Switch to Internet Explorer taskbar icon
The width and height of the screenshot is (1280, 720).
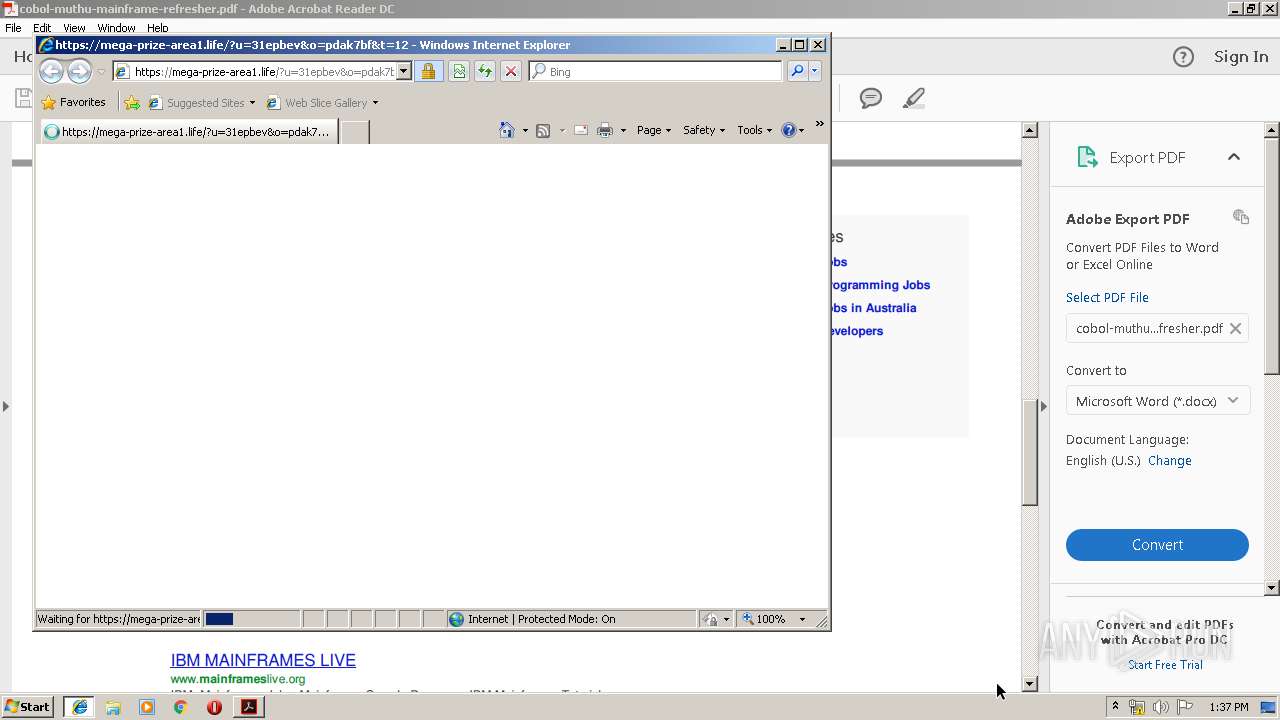pos(79,707)
